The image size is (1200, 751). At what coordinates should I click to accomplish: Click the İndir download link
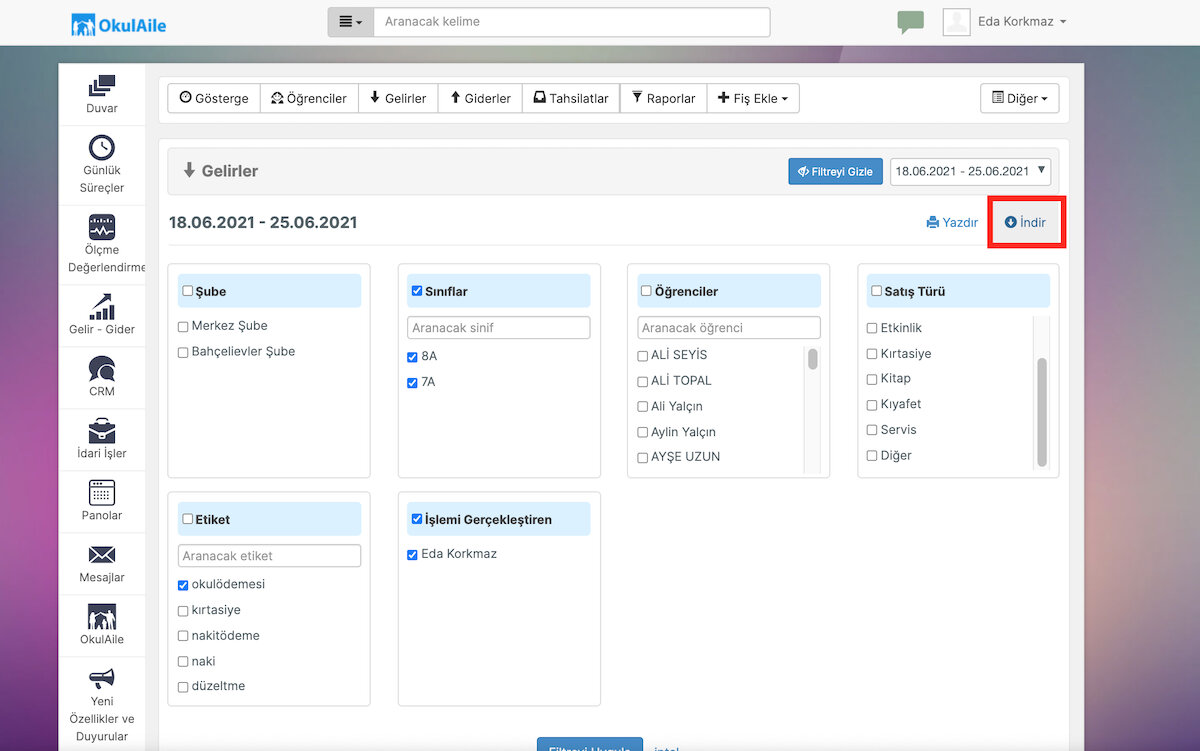(x=1026, y=222)
